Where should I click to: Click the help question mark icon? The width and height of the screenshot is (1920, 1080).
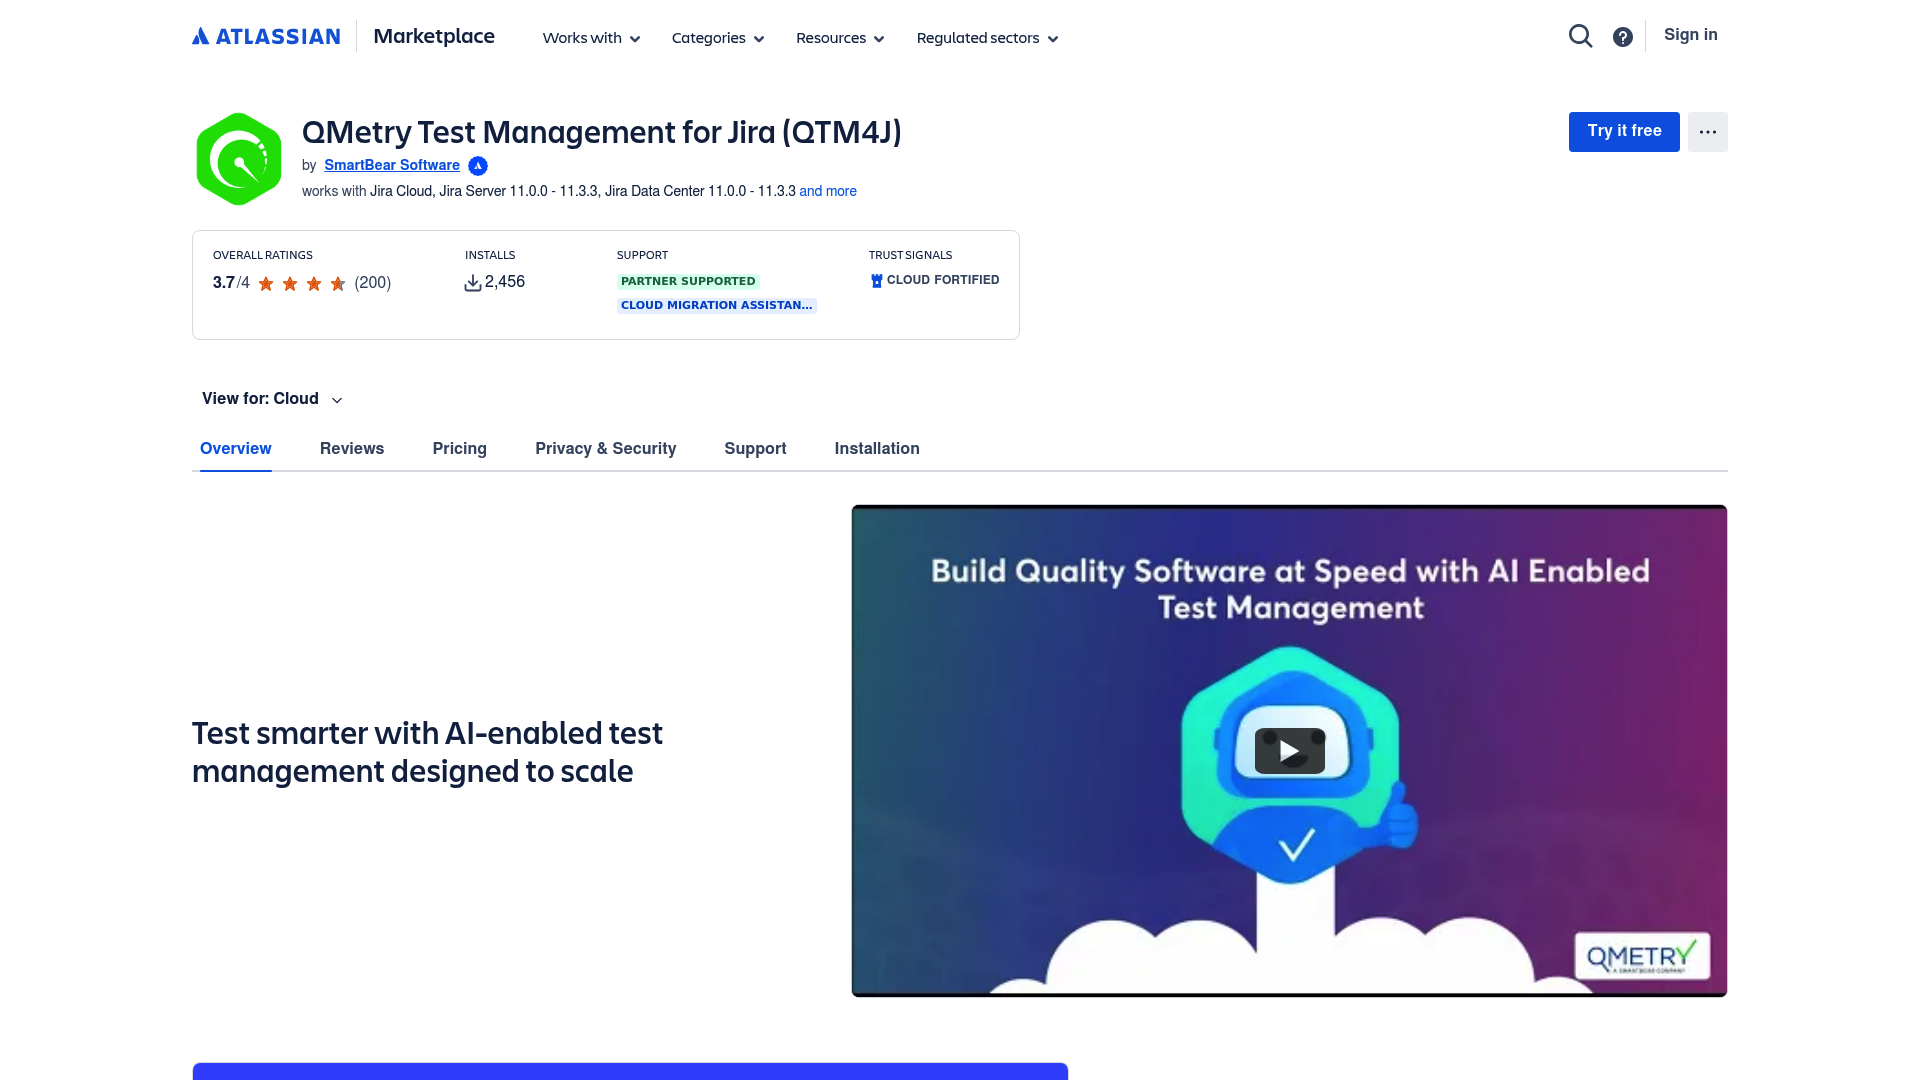[x=1623, y=36]
